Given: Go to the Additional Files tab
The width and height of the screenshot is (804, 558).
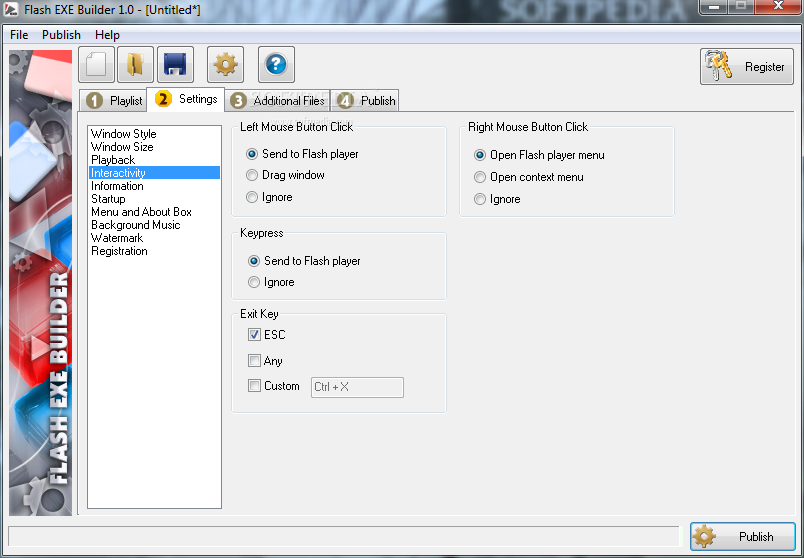Looking at the screenshot, I should [x=277, y=101].
